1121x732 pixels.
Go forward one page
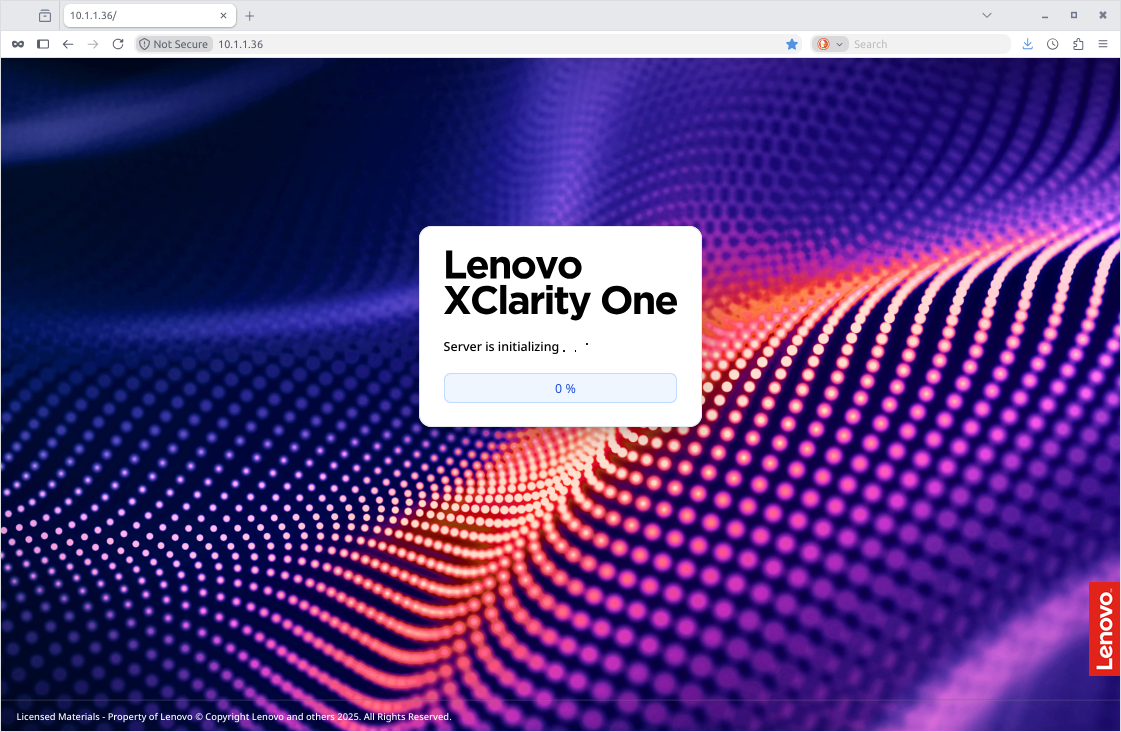point(93,44)
